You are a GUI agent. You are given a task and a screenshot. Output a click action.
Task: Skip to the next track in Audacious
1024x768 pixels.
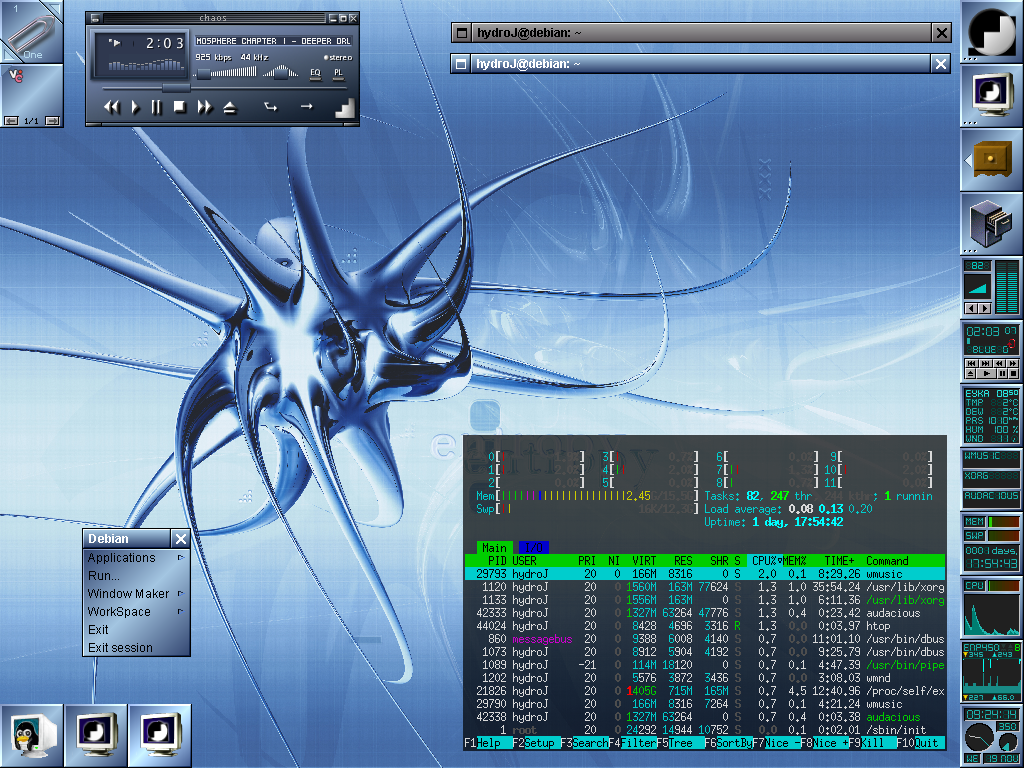tap(205, 107)
